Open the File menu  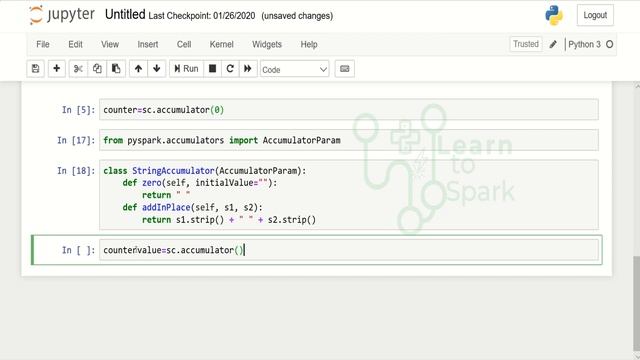[x=43, y=44]
